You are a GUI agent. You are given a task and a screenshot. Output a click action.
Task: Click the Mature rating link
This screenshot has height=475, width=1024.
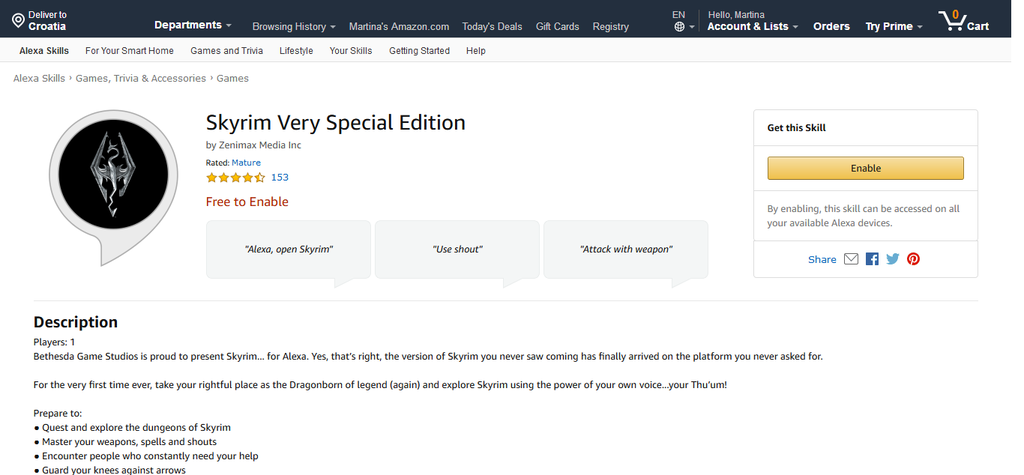point(246,162)
